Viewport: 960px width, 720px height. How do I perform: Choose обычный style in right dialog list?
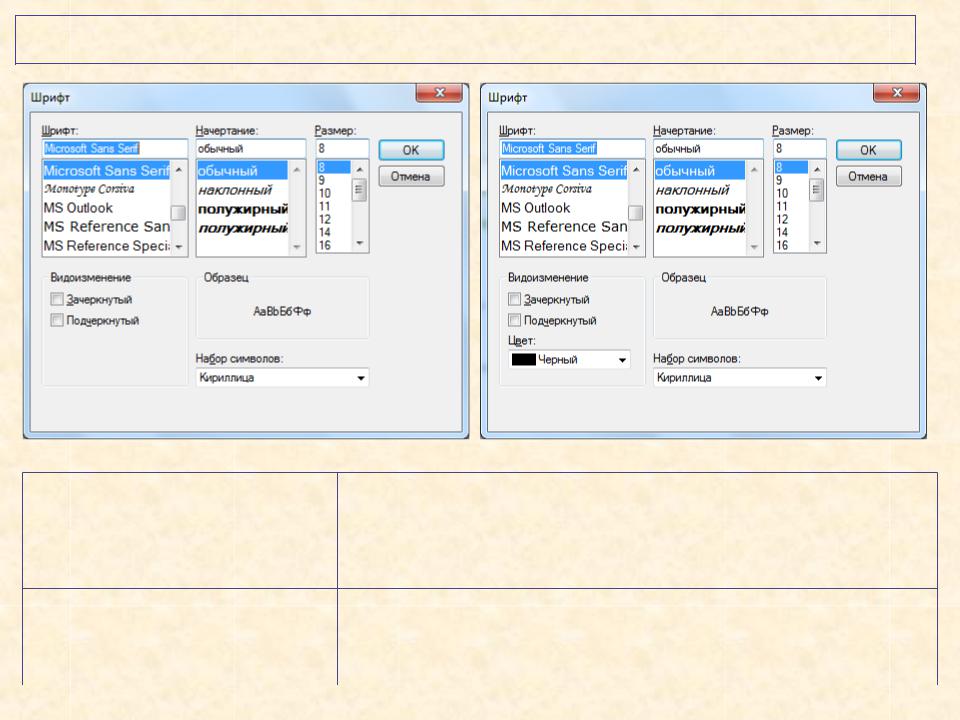coord(700,171)
